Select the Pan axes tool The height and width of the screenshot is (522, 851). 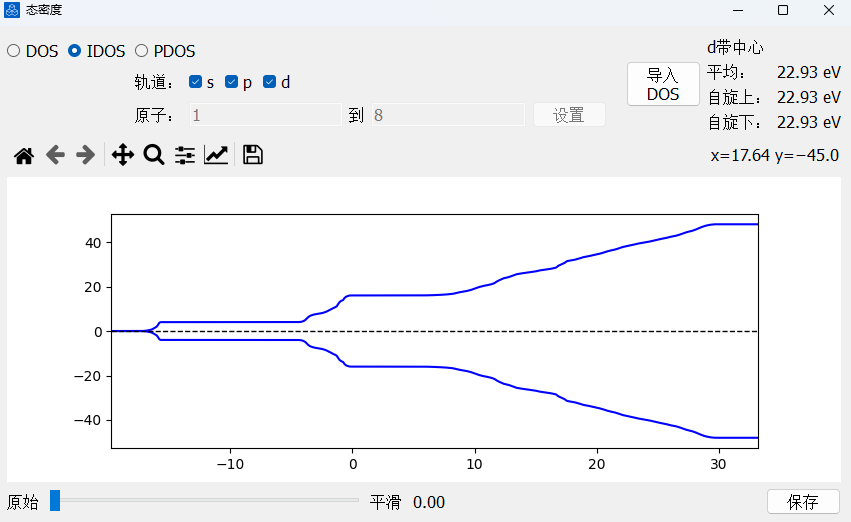[122, 155]
